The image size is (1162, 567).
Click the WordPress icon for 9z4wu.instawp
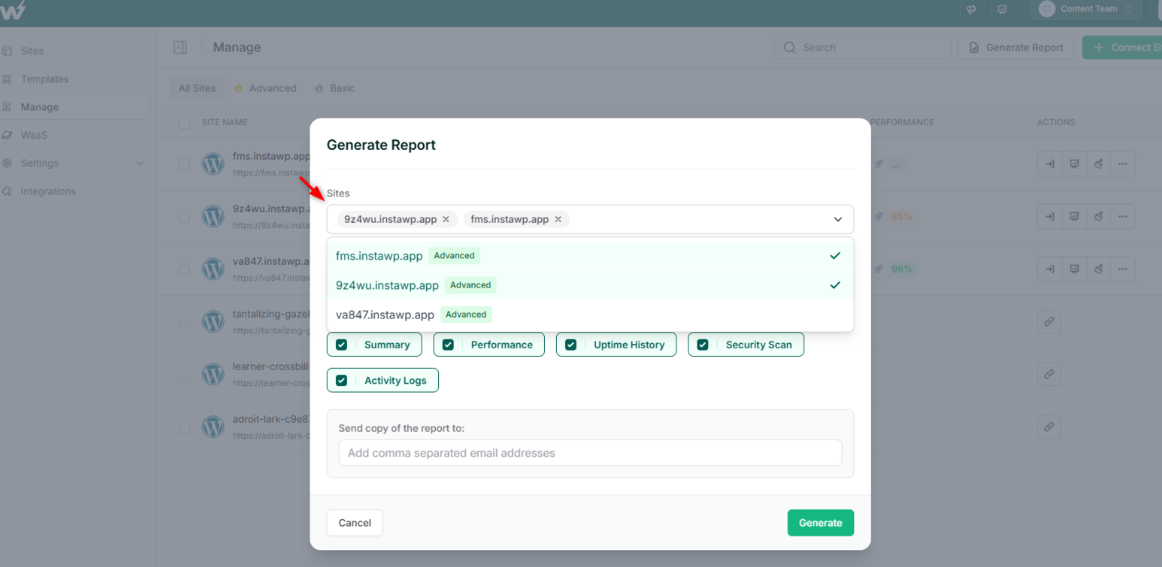pos(213,216)
